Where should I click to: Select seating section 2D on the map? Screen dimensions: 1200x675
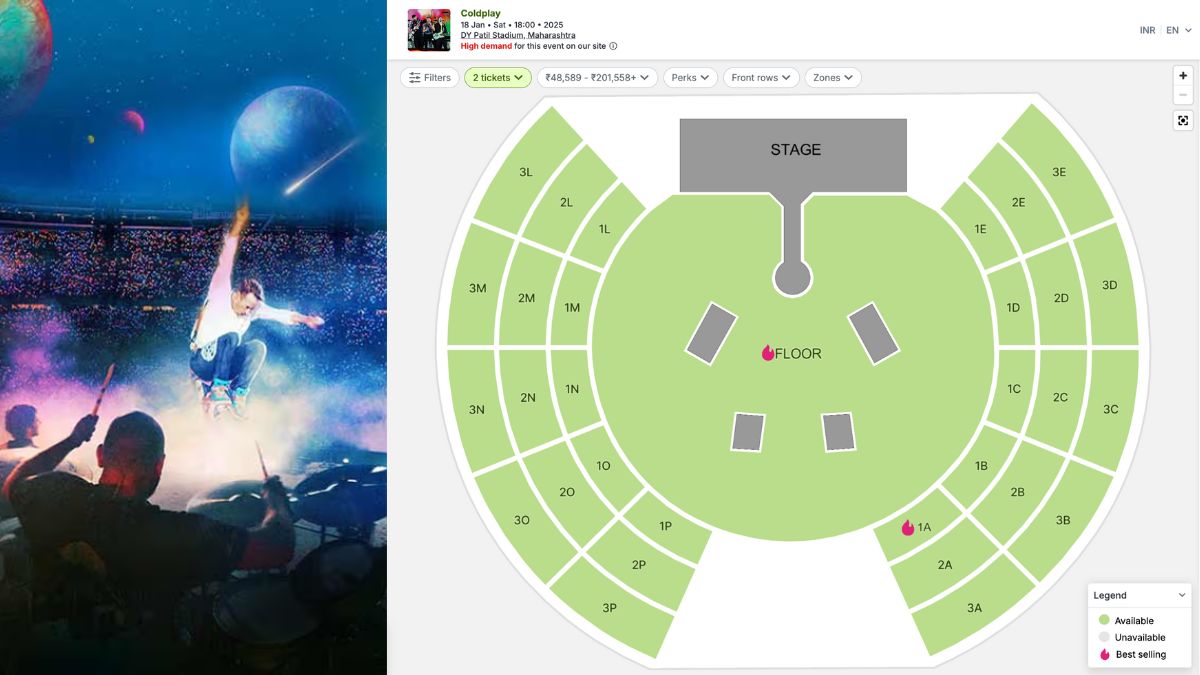point(1061,298)
